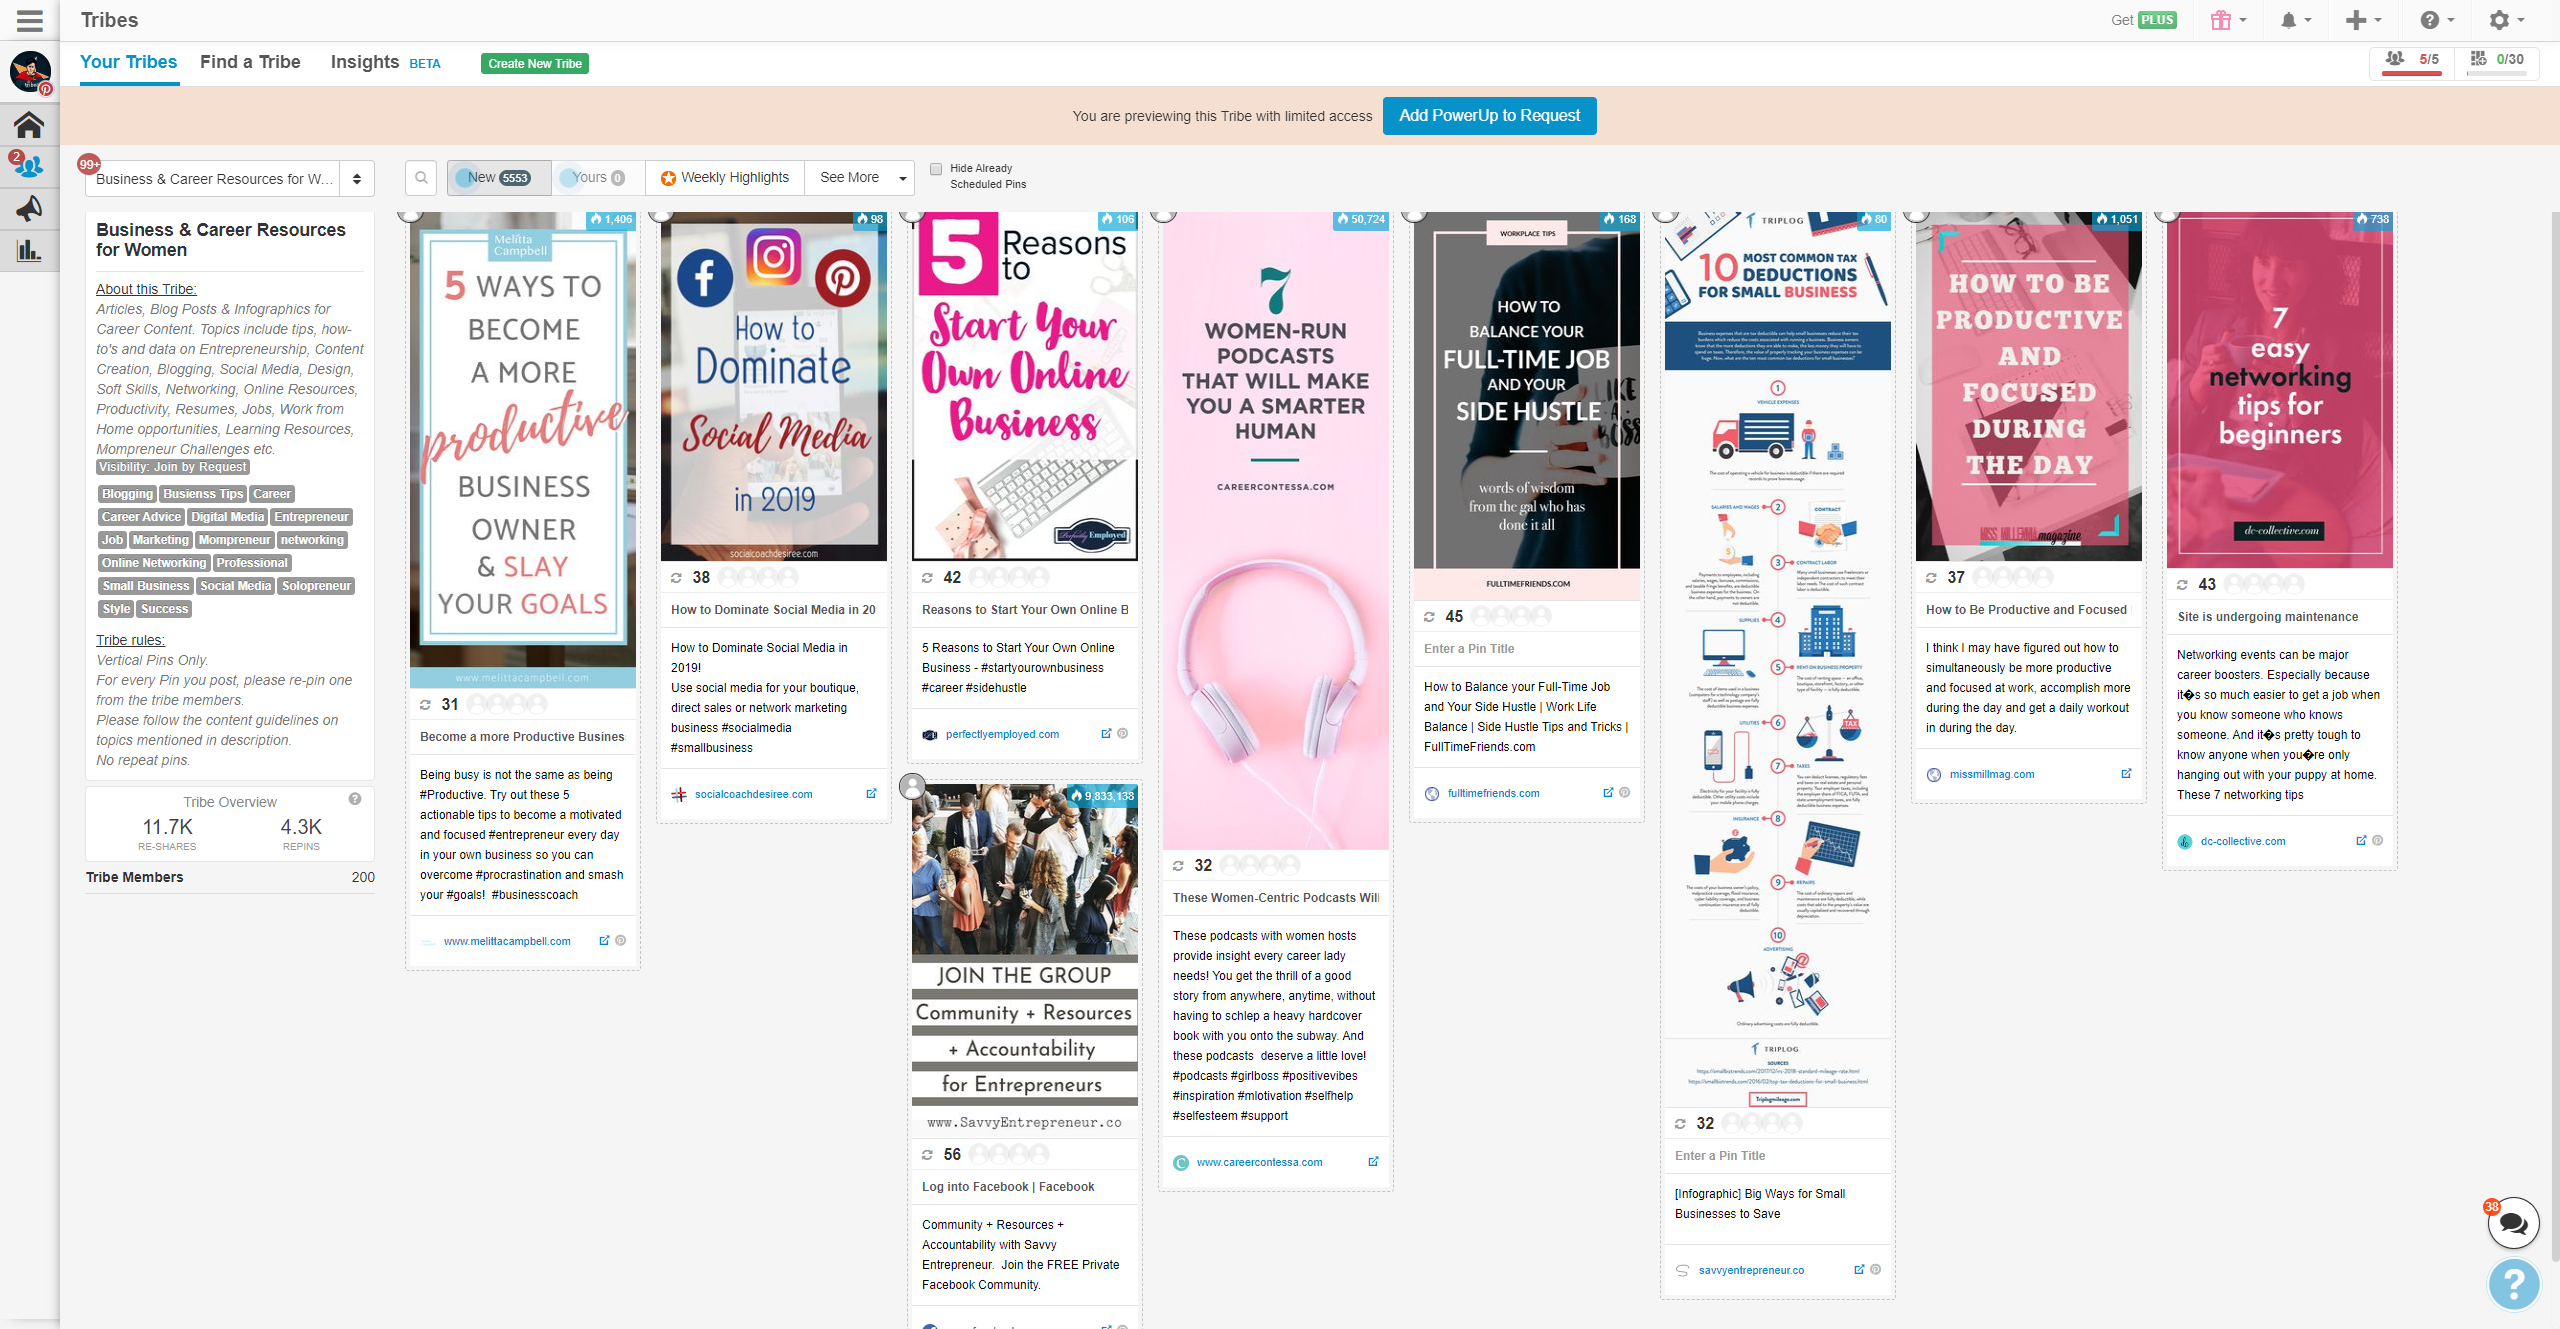The image size is (2560, 1329).
Task: Click Add PowerUp to Request button
Action: click(1489, 116)
